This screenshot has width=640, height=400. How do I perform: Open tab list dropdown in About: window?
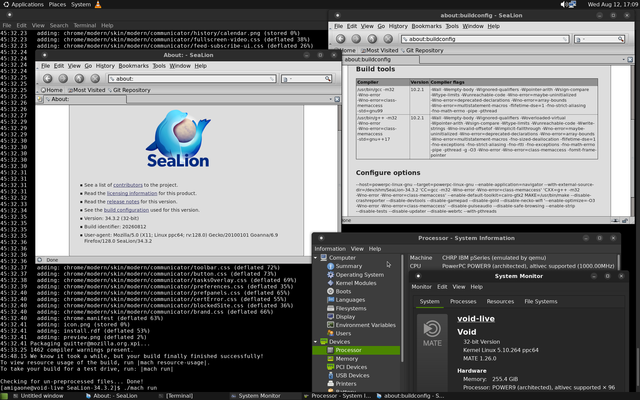click(331, 99)
